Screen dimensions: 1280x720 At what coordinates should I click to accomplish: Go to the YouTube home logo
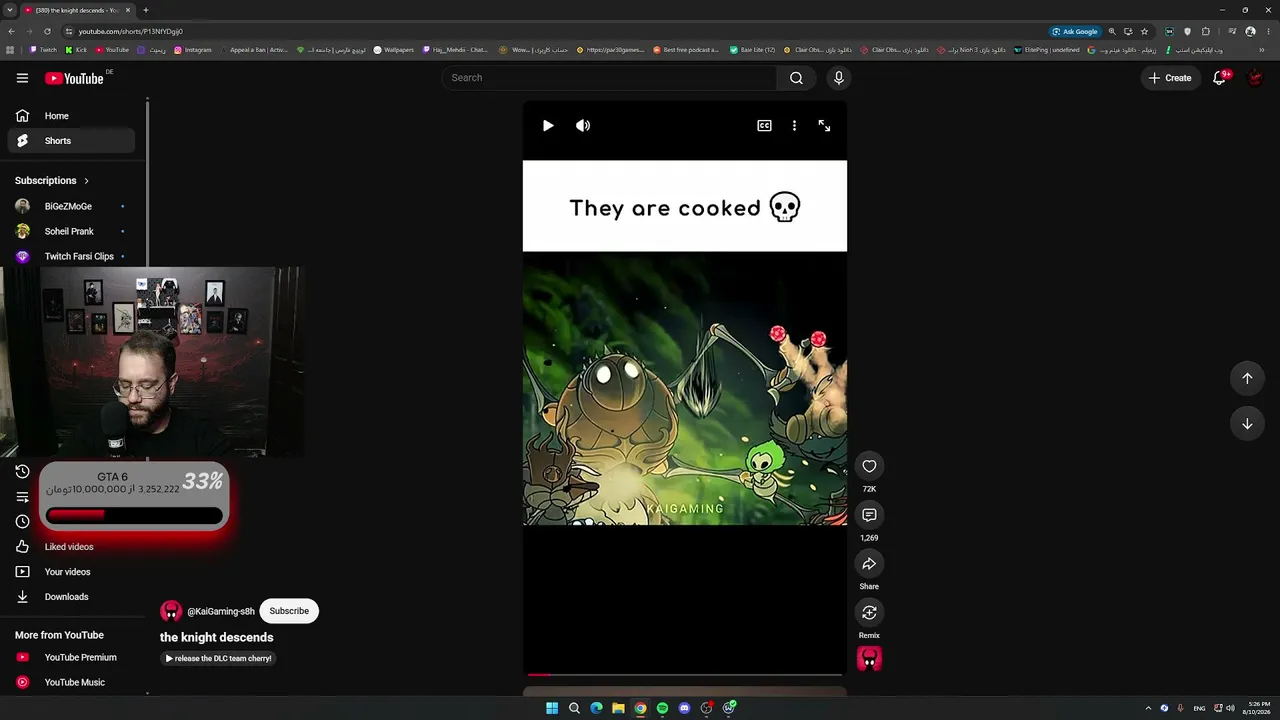click(74, 78)
